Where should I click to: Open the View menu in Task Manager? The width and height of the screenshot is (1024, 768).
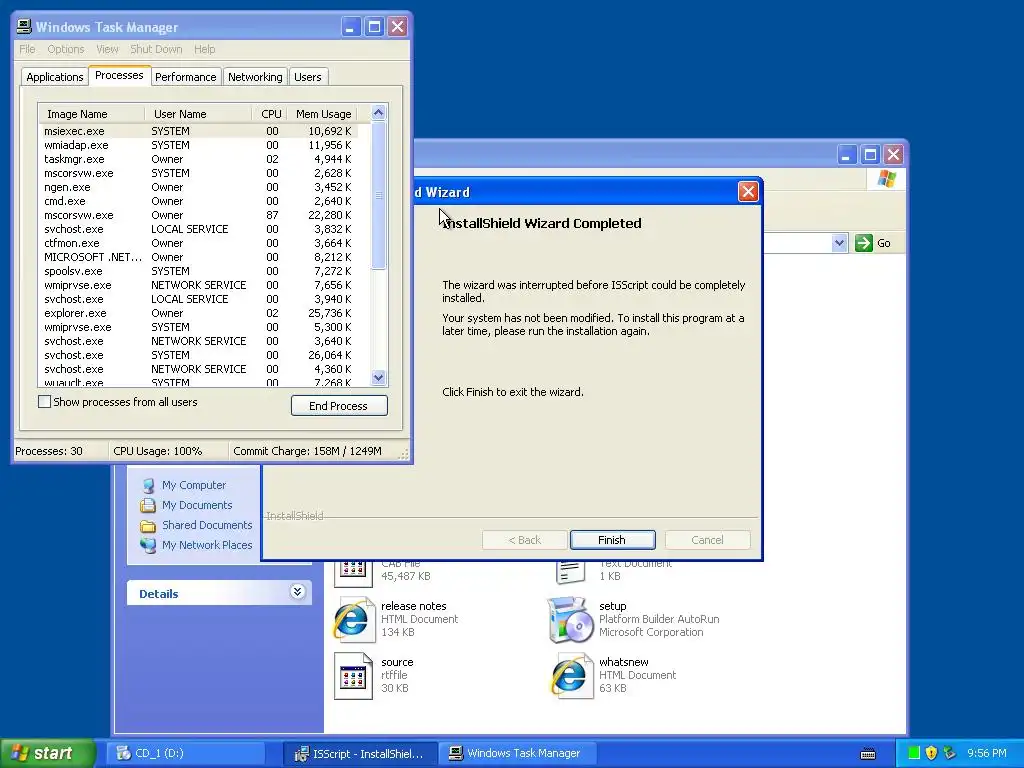tap(107, 49)
